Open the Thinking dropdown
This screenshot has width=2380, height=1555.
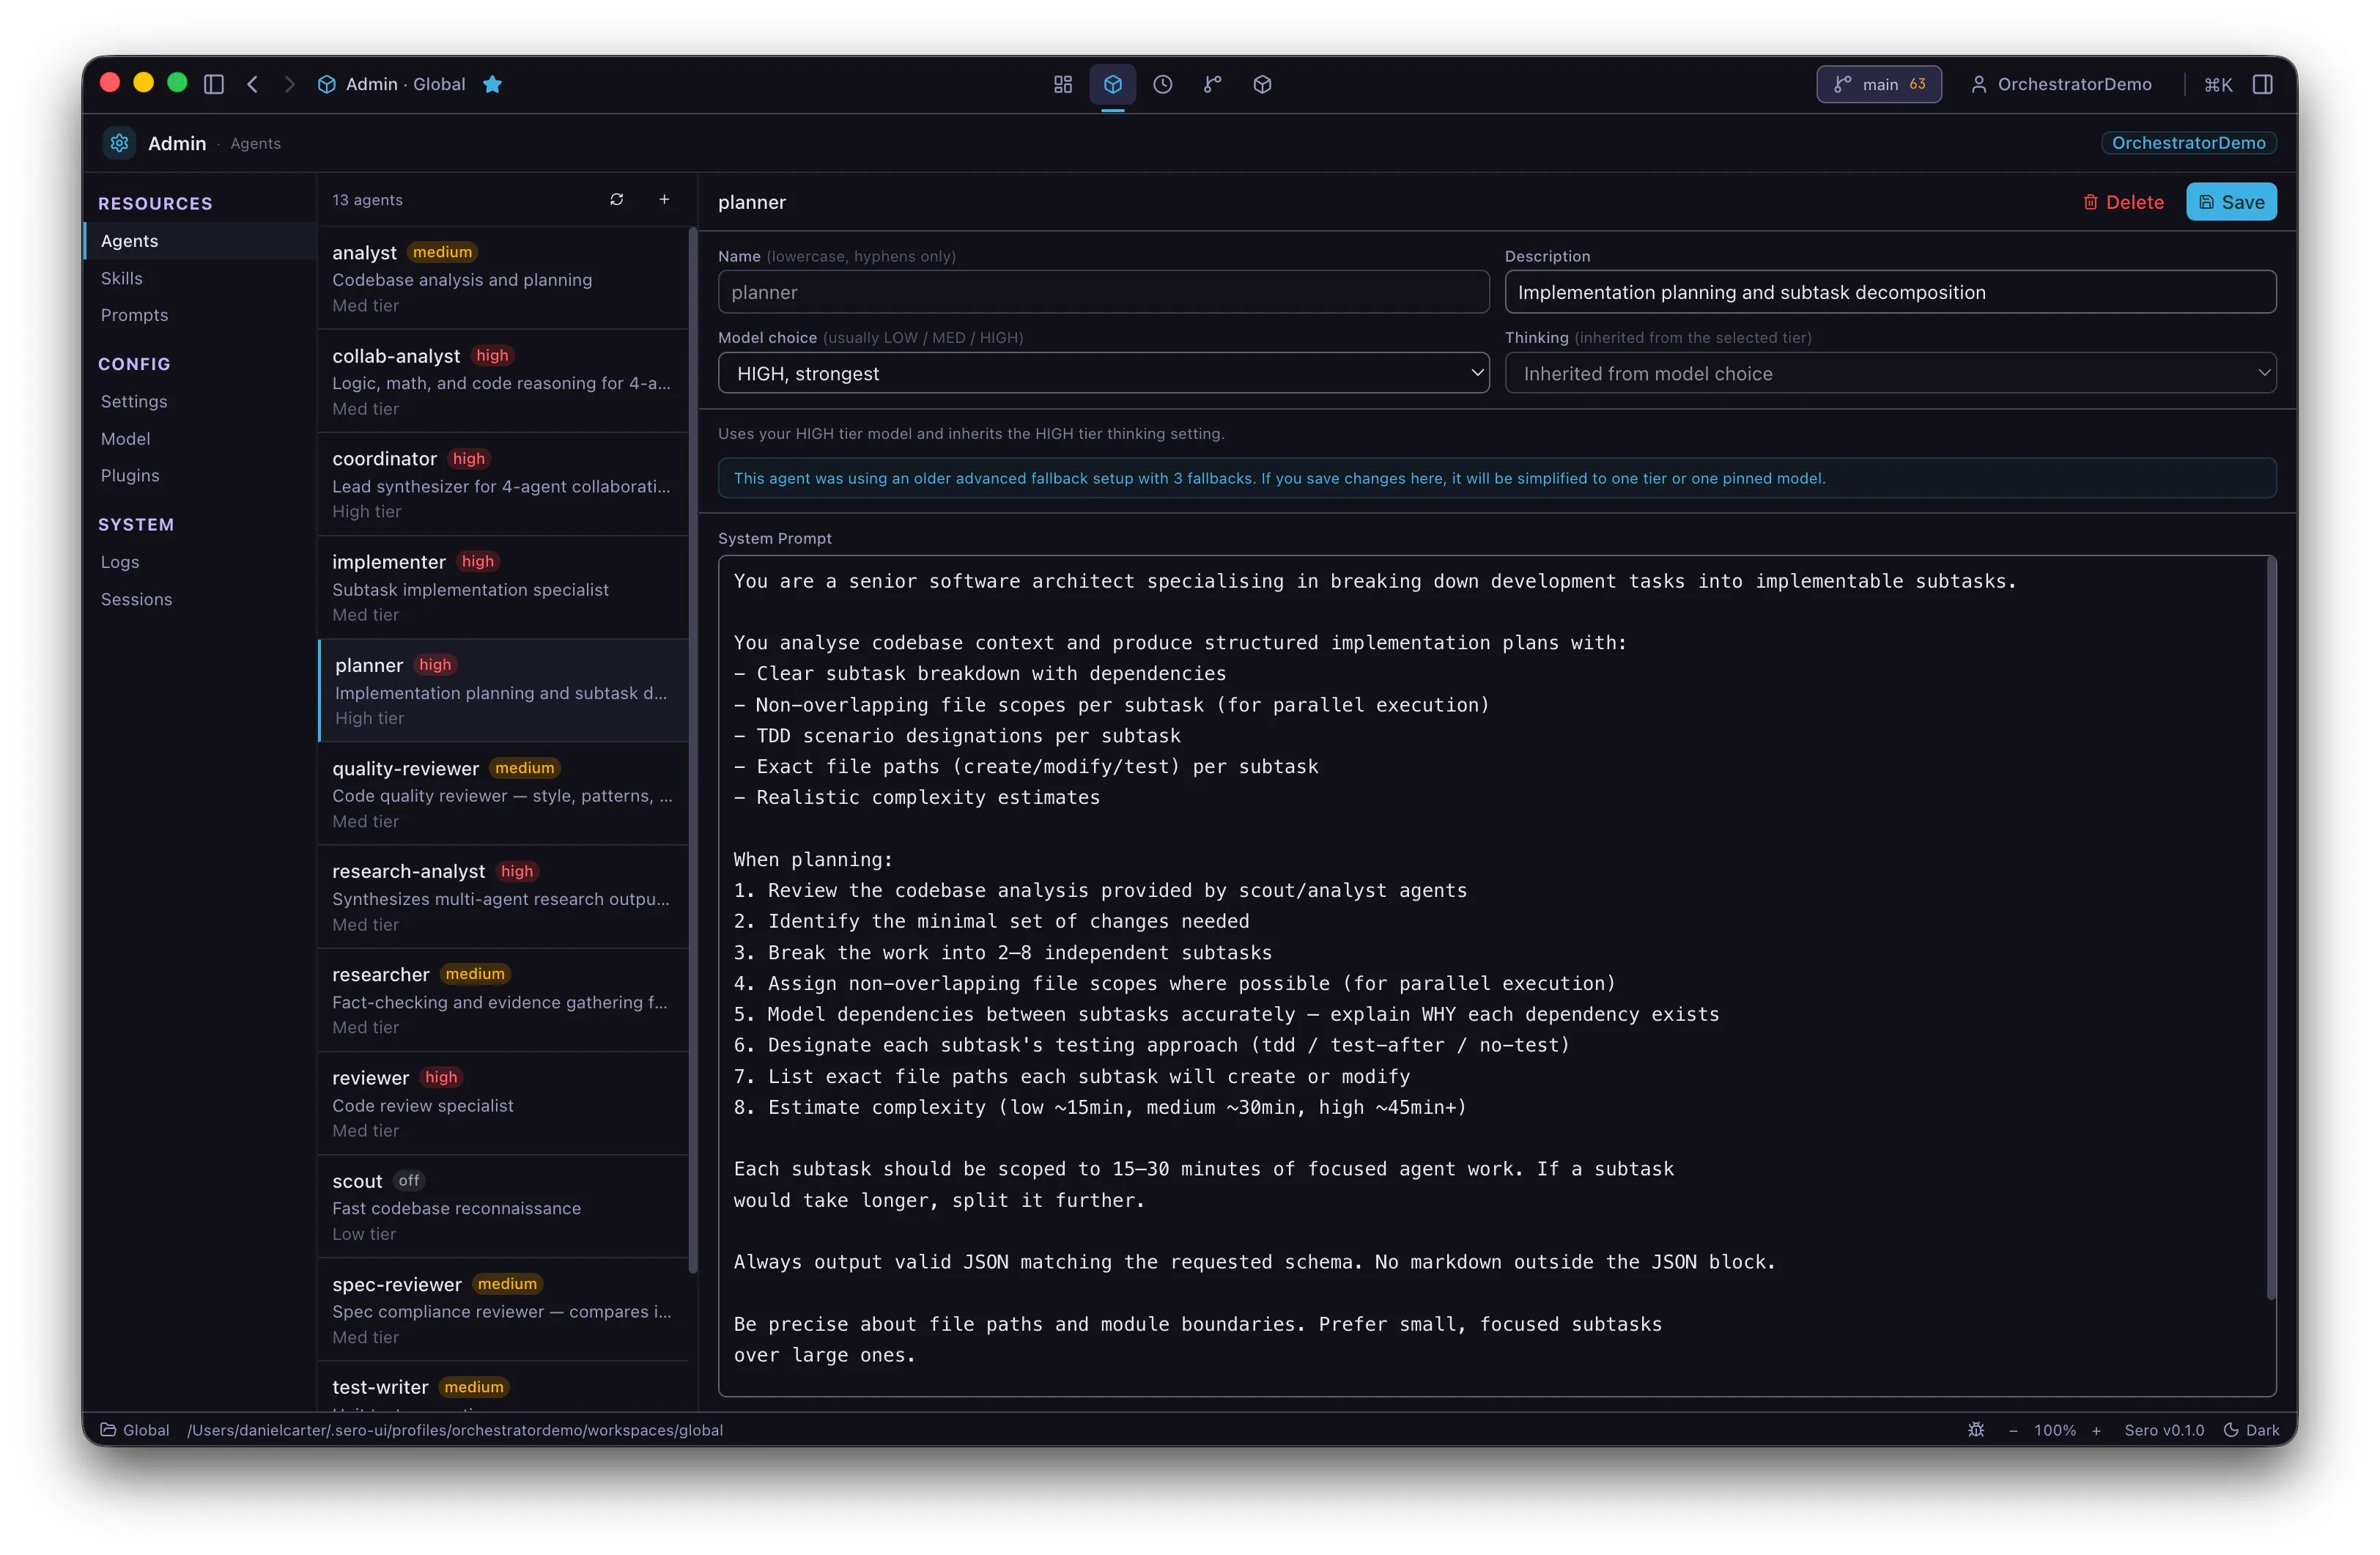click(x=1890, y=373)
